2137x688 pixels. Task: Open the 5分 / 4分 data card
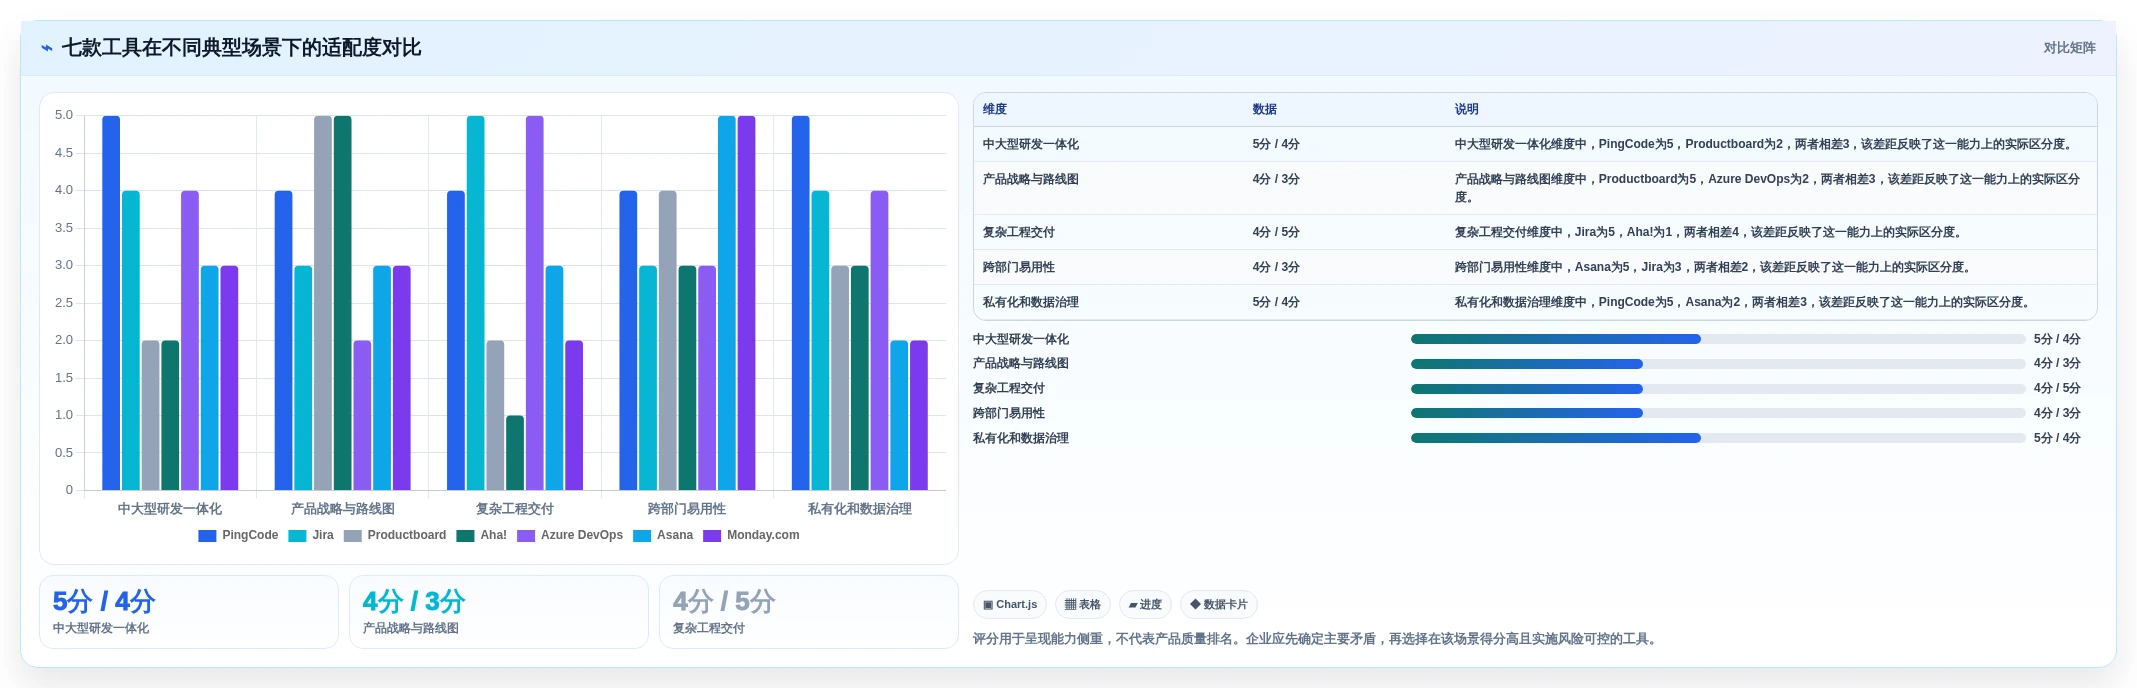(x=189, y=612)
